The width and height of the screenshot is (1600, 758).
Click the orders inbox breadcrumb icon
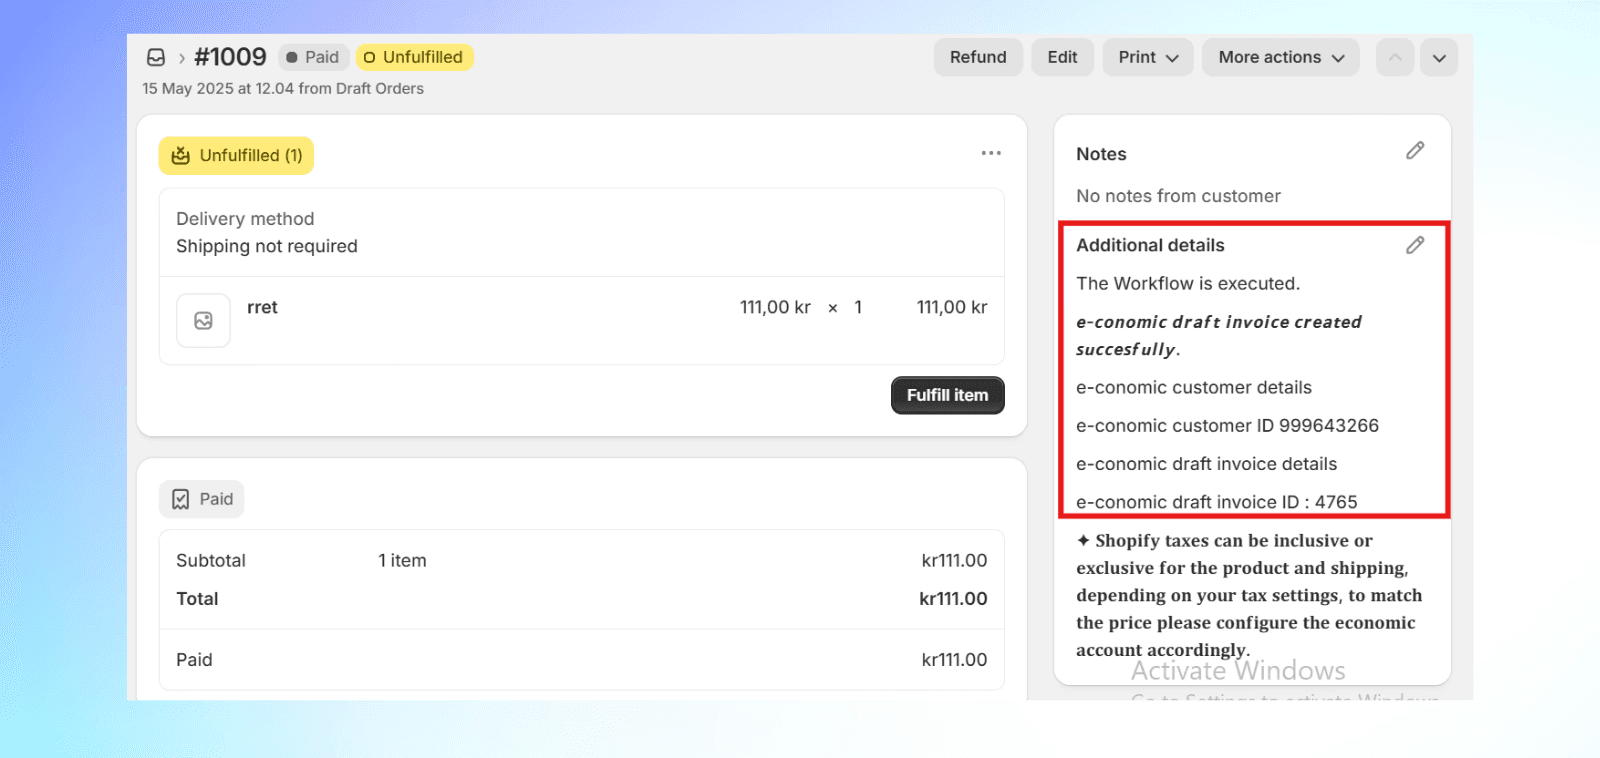tap(156, 57)
